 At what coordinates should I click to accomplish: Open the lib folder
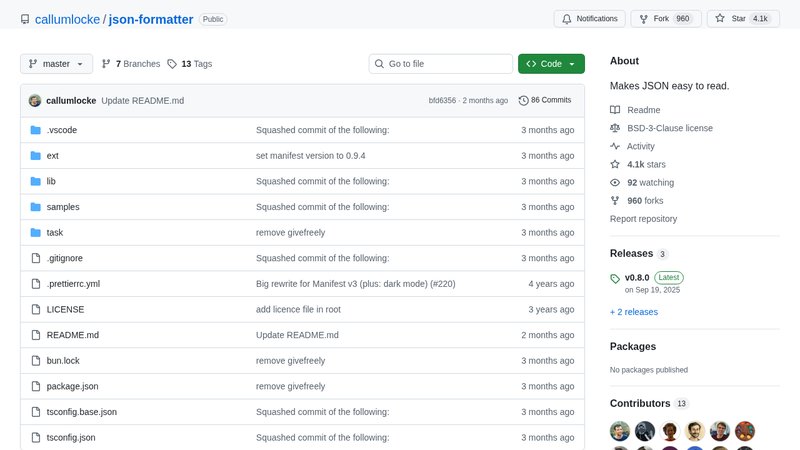[x=51, y=181]
